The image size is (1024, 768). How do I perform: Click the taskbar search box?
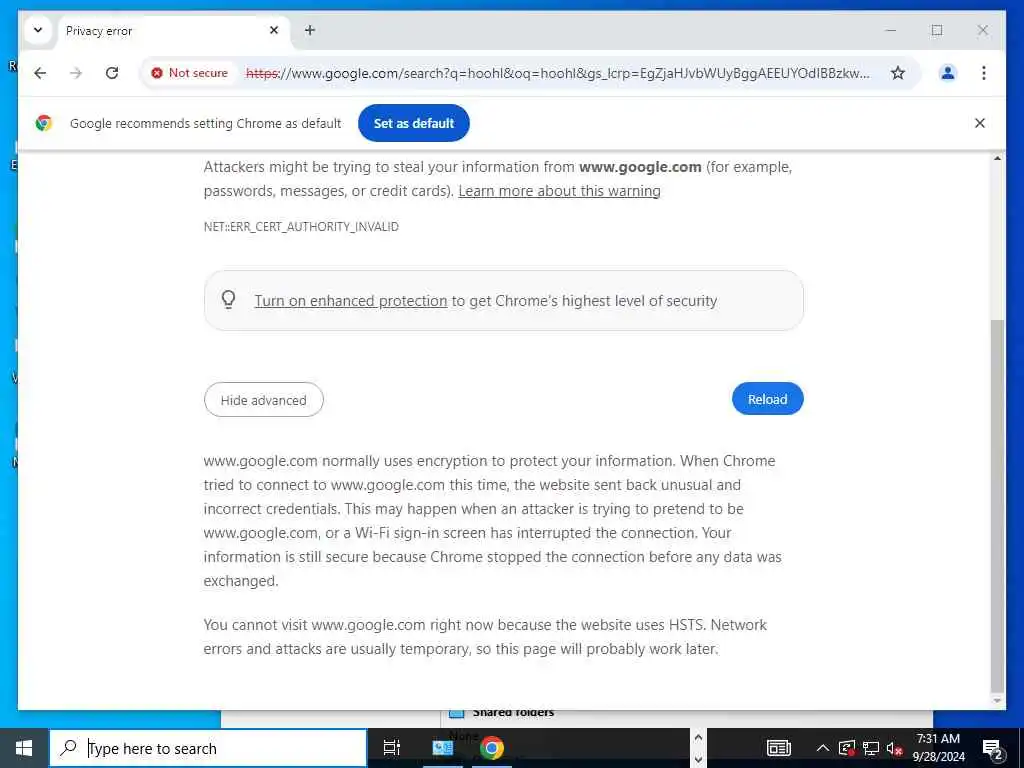point(208,748)
